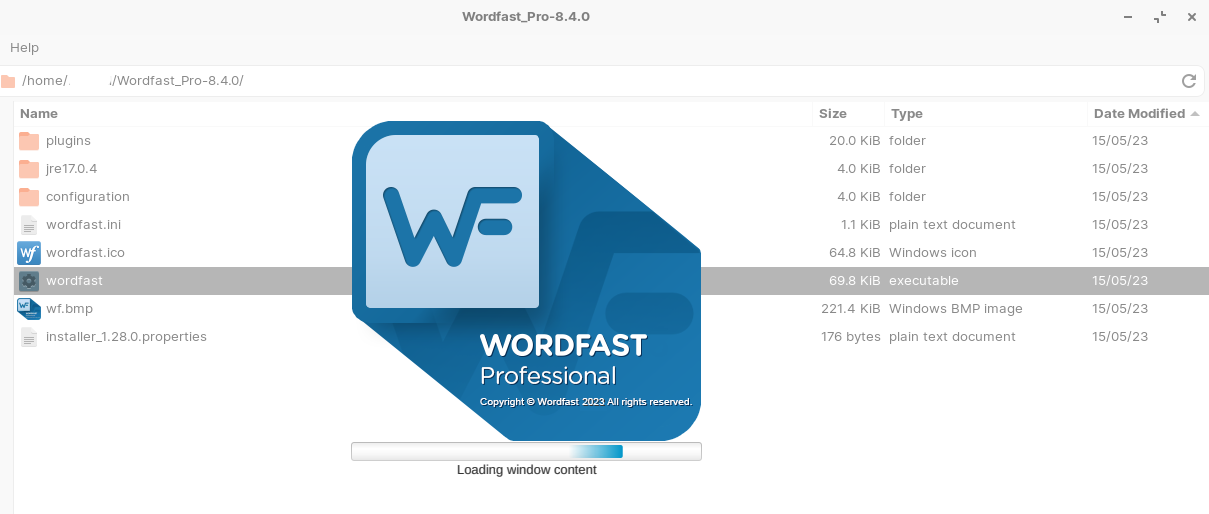Image resolution: width=1209 pixels, height=514 pixels.
Task: Select the configuration folder name
Action: pos(88,197)
